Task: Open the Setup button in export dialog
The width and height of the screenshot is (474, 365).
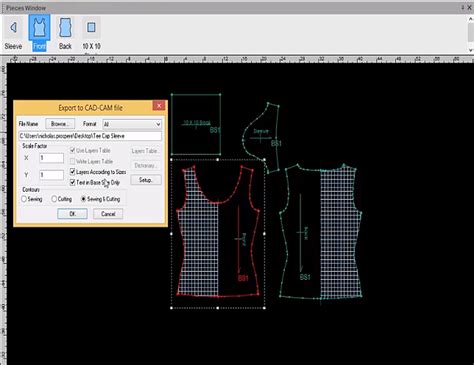Action: [146, 180]
